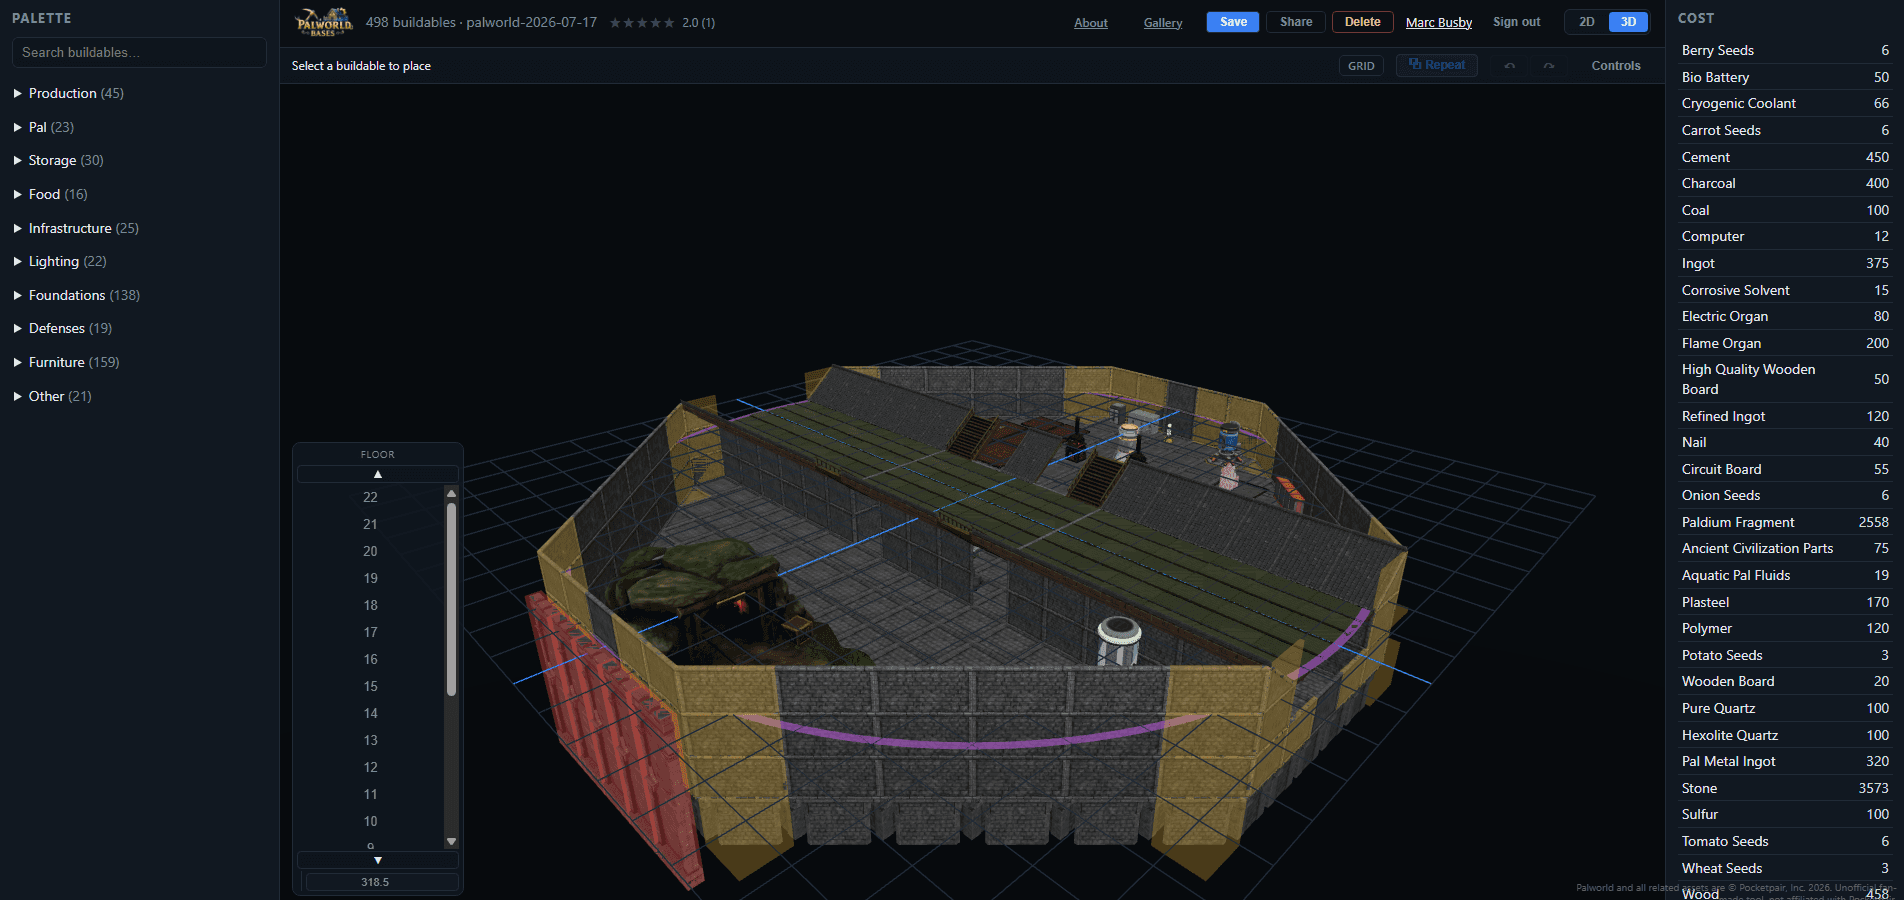Save the current base

coord(1233,22)
